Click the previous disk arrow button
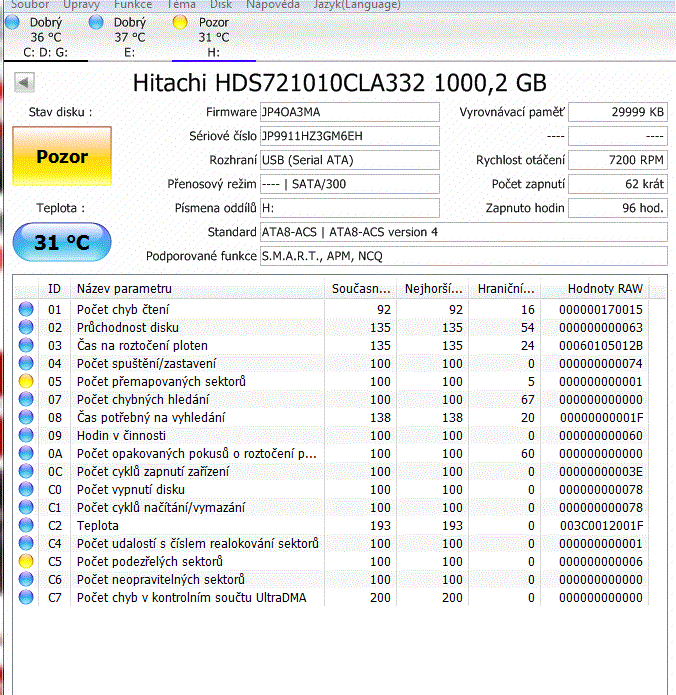This screenshot has width=676, height=695. (24, 82)
